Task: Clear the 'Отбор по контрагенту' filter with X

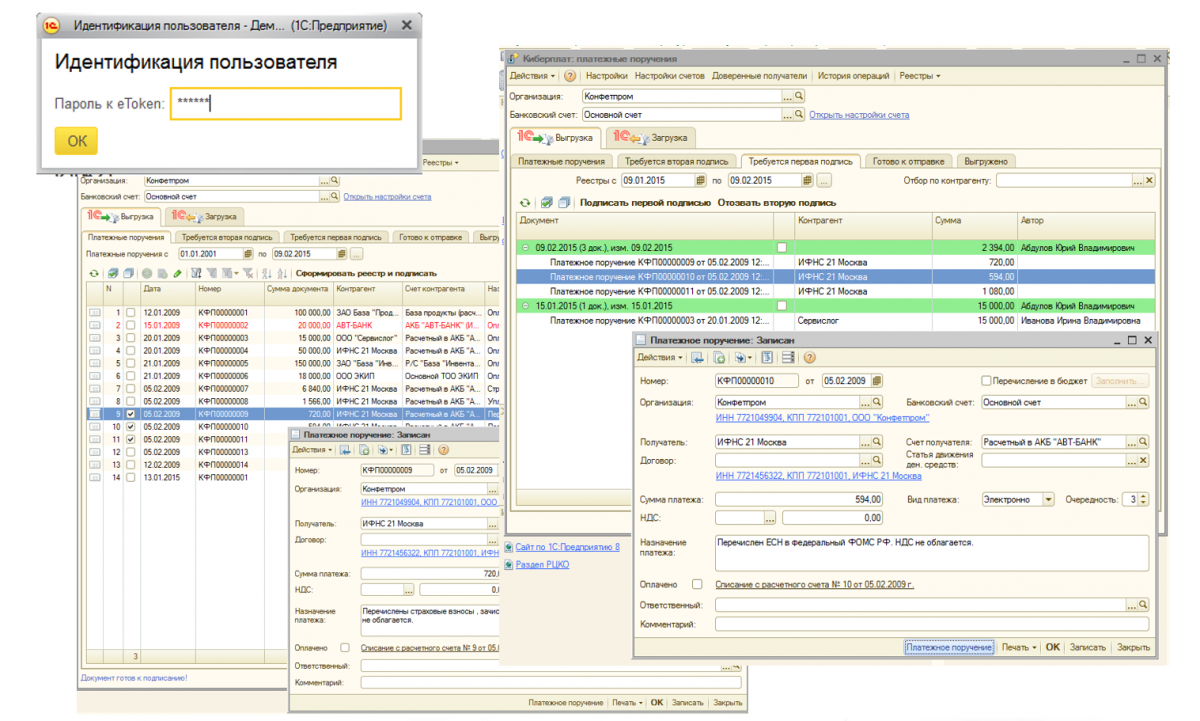Action: click(1148, 181)
